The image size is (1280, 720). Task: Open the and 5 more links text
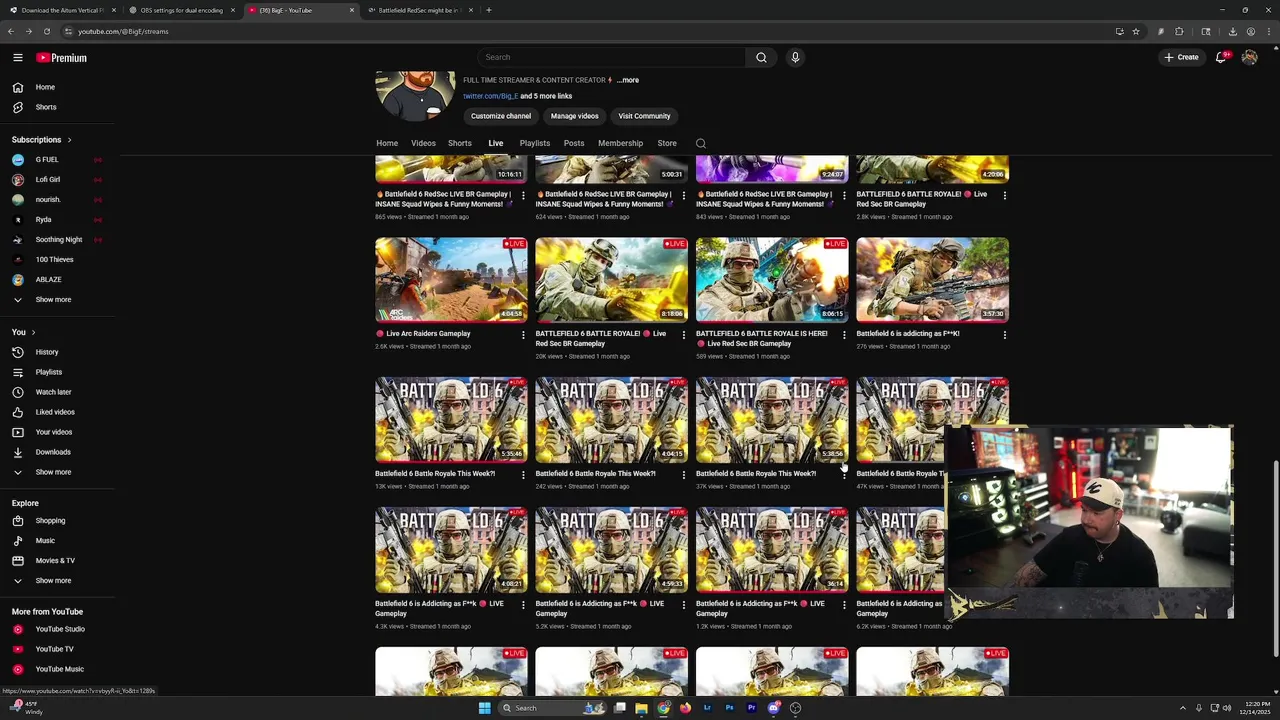(x=546, y=96)
